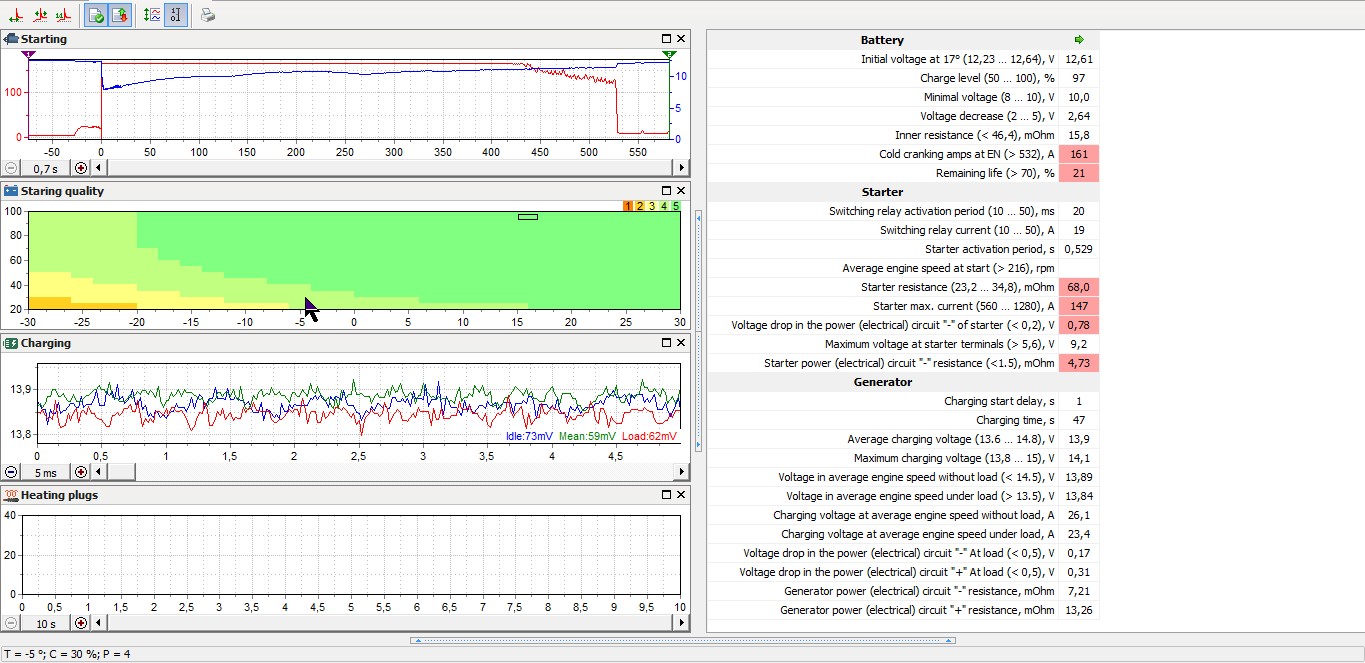
Task: Select purple marker 1 on Starting chart
Action: point(28,54)
